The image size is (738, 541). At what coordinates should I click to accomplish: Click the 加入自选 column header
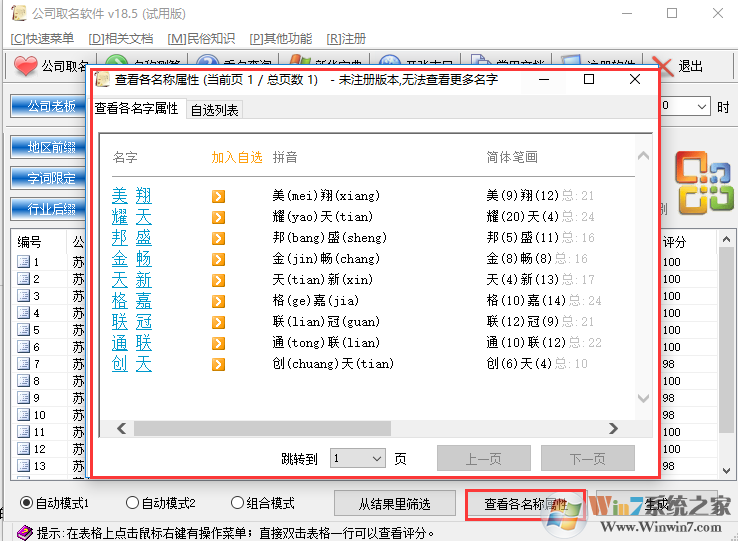coord(237,157)
